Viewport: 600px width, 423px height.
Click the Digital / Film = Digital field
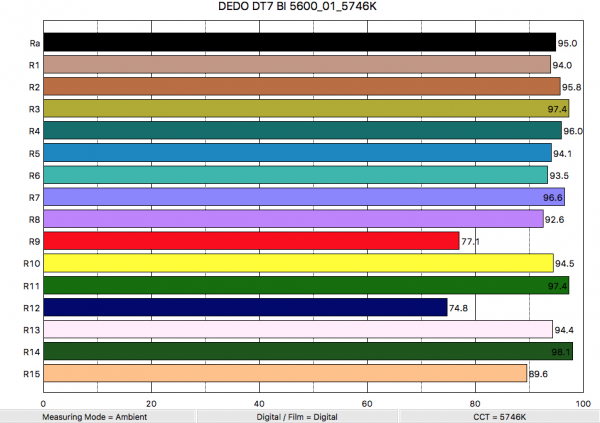(x=297, y=415)
